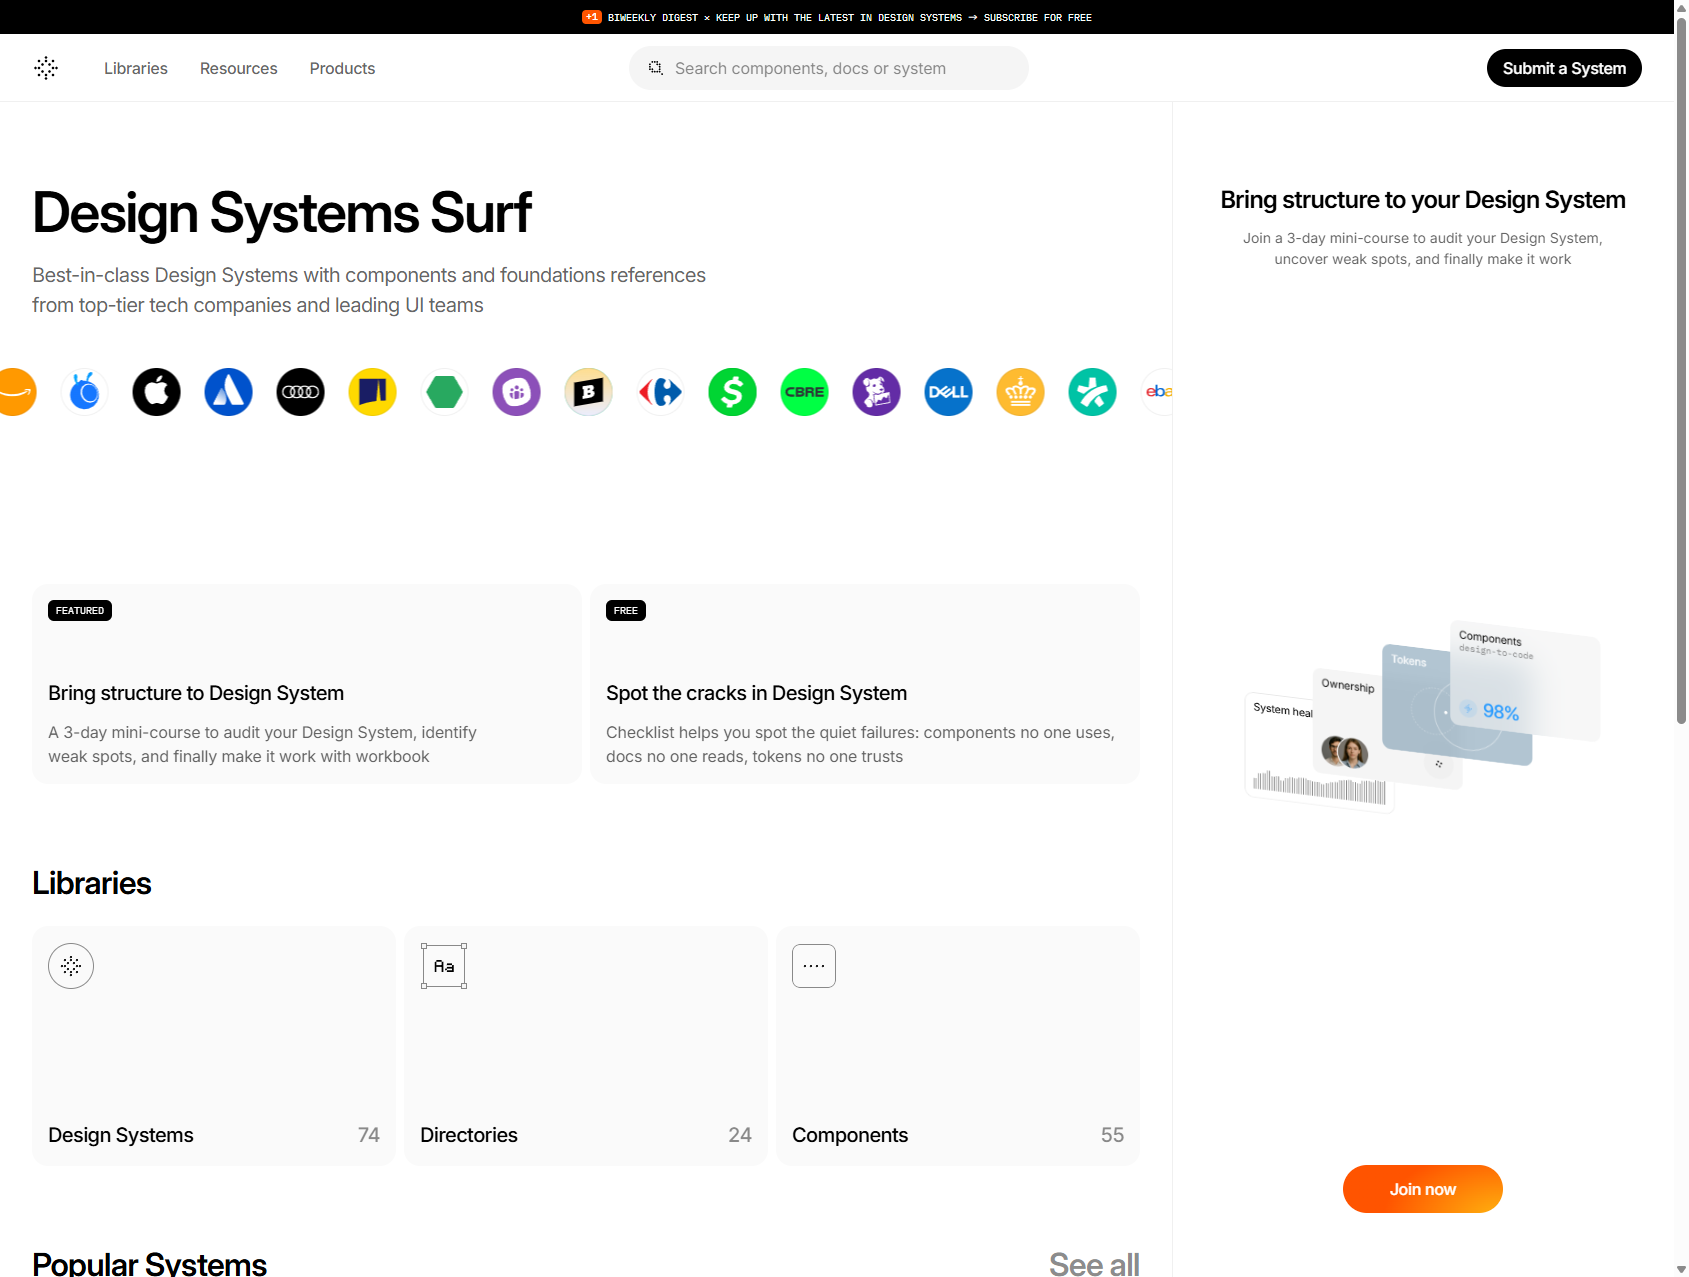This screenshot has width=1689, height=1277.
Task: Click the search components input field
Action: point(828,68)
